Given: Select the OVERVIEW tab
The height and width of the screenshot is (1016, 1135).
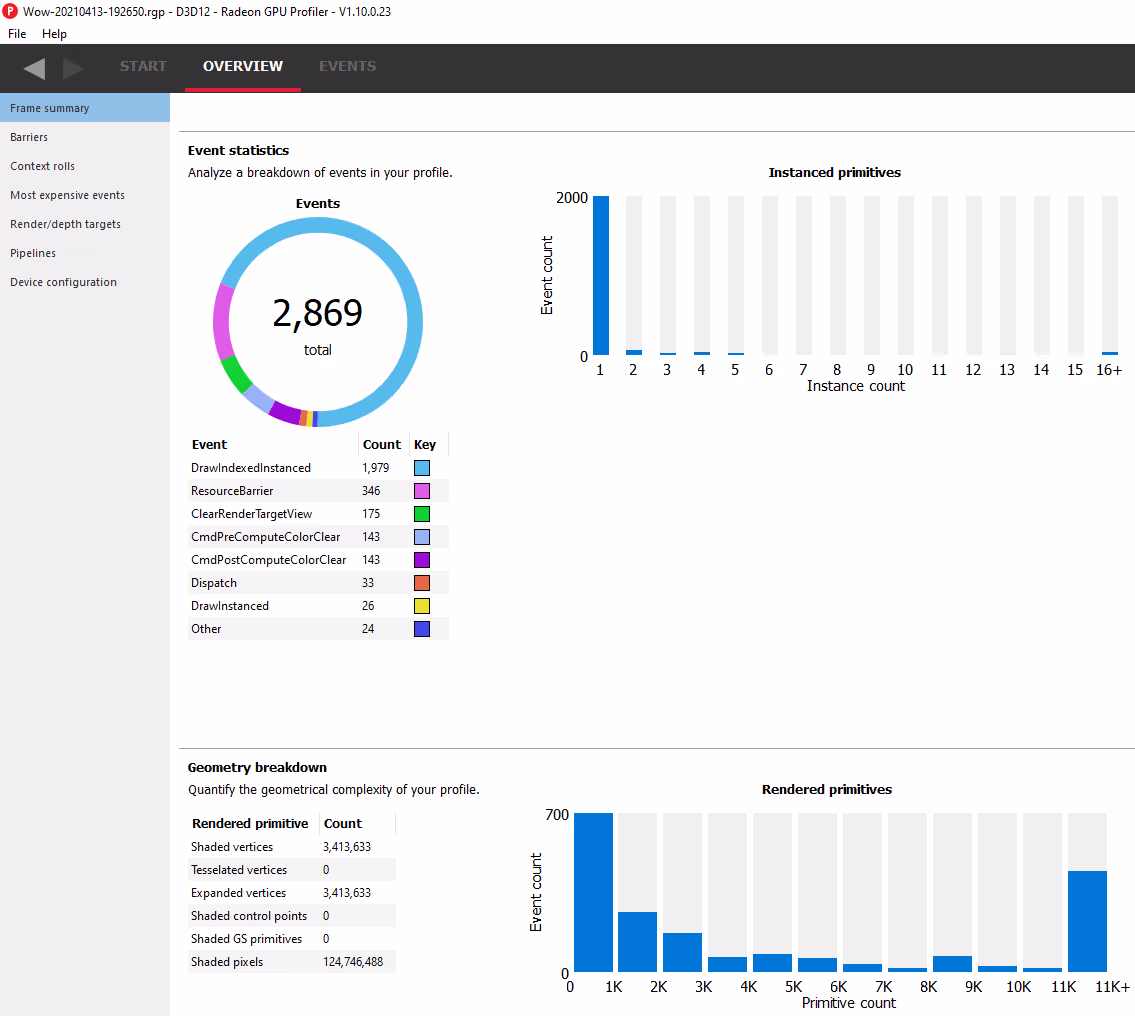Looking at the screenshot, I should point(243,67).
